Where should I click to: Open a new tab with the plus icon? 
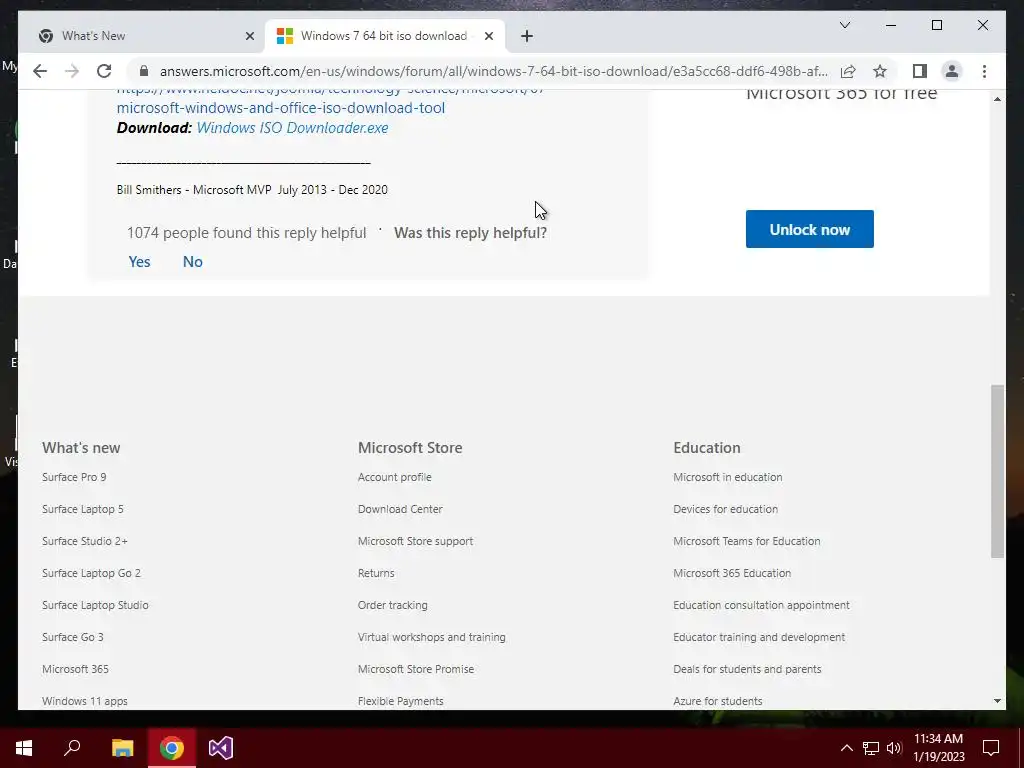pos(527,36)
